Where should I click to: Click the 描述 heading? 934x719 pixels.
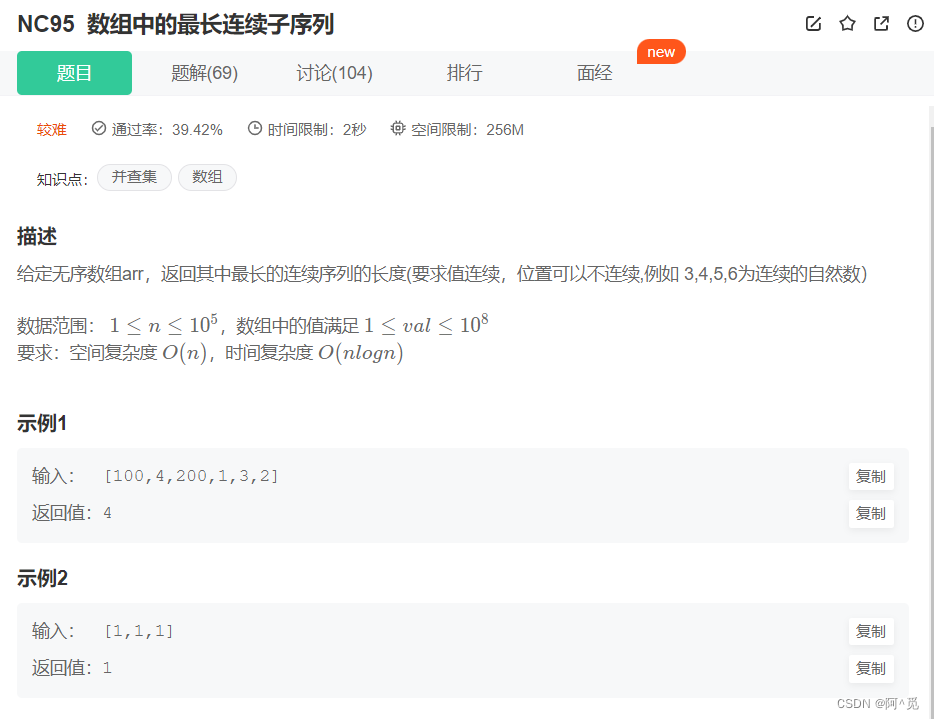click(x=37, y=236)
